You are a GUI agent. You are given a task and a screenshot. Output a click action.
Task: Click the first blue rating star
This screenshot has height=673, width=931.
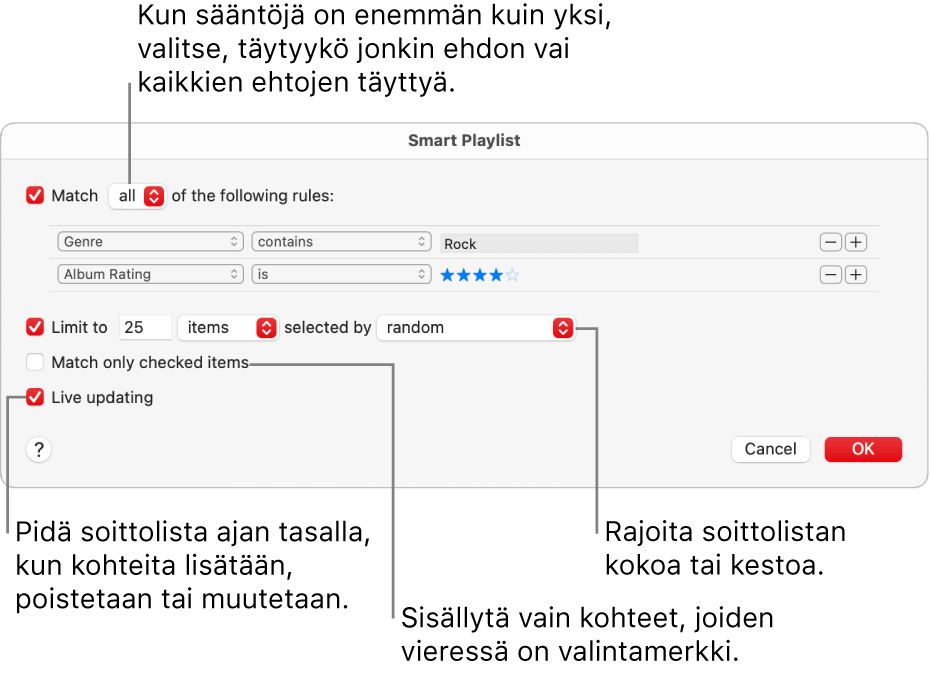pos(447,275)
